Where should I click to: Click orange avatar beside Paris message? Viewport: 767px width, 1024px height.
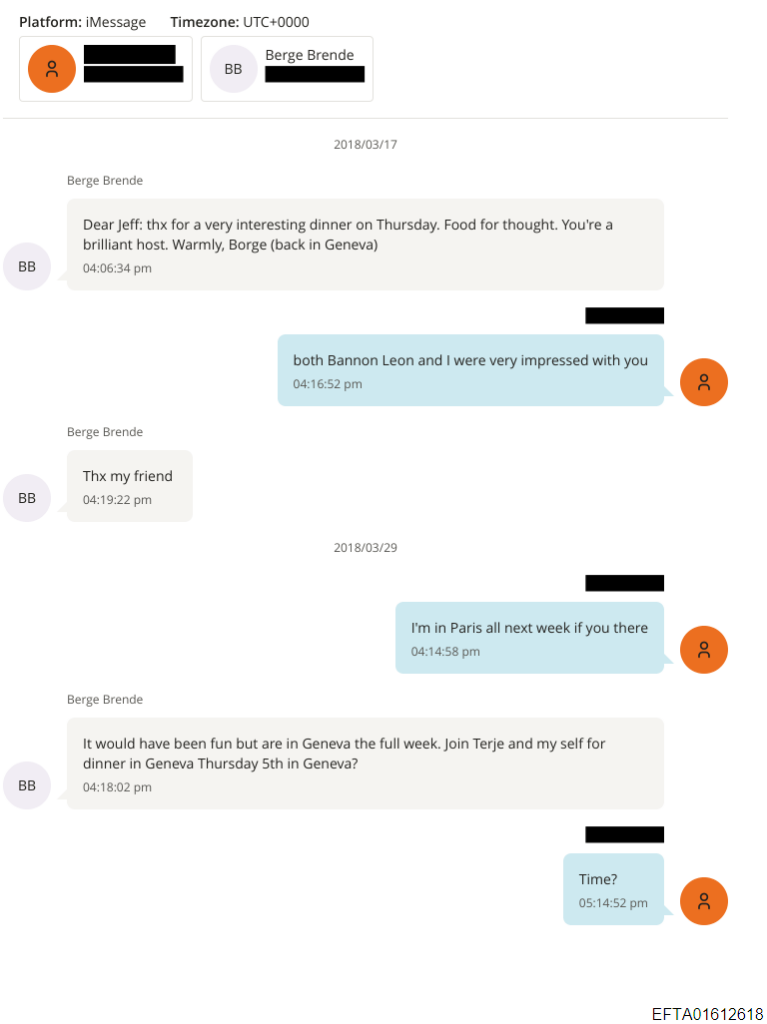point(704,650)
